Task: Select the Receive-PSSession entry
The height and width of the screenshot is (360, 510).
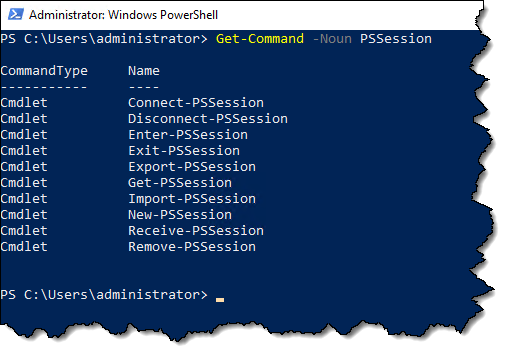Action: [x=196, y=231]
